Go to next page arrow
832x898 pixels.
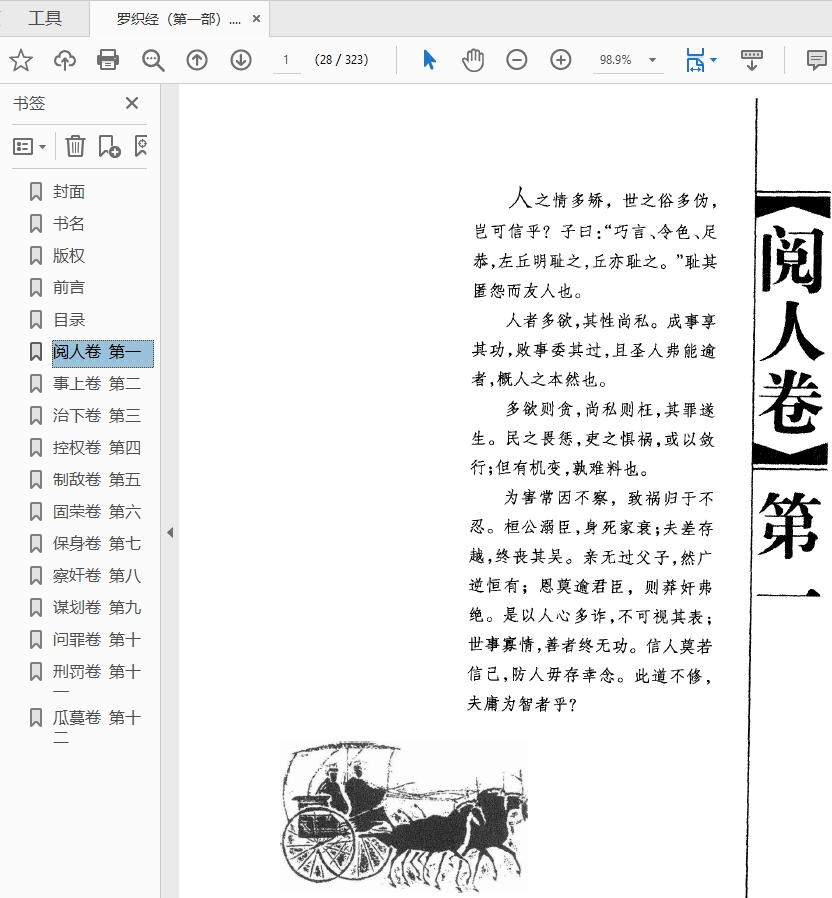point(241,60)
